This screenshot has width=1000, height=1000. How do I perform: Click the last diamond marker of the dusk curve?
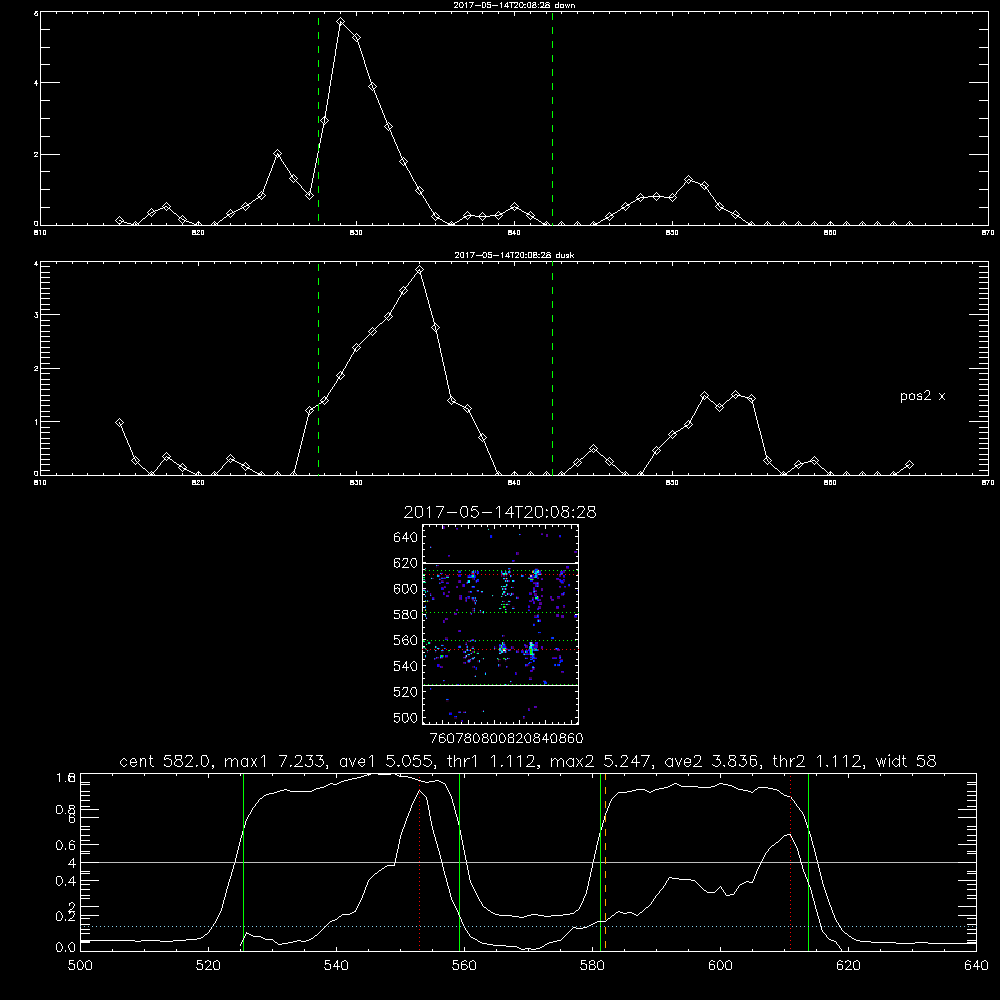click(x=909, y=464)
